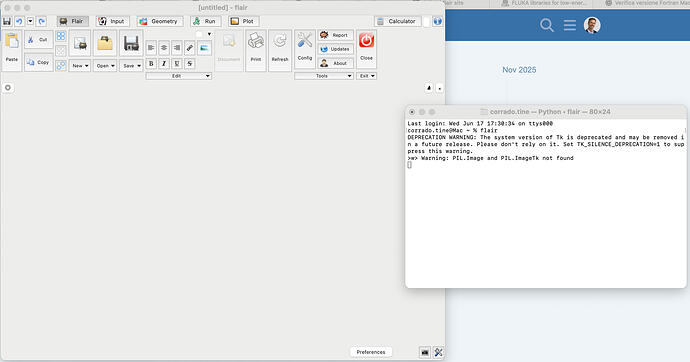
Task: Toggle align left formatting
Action: coord(151,48)
